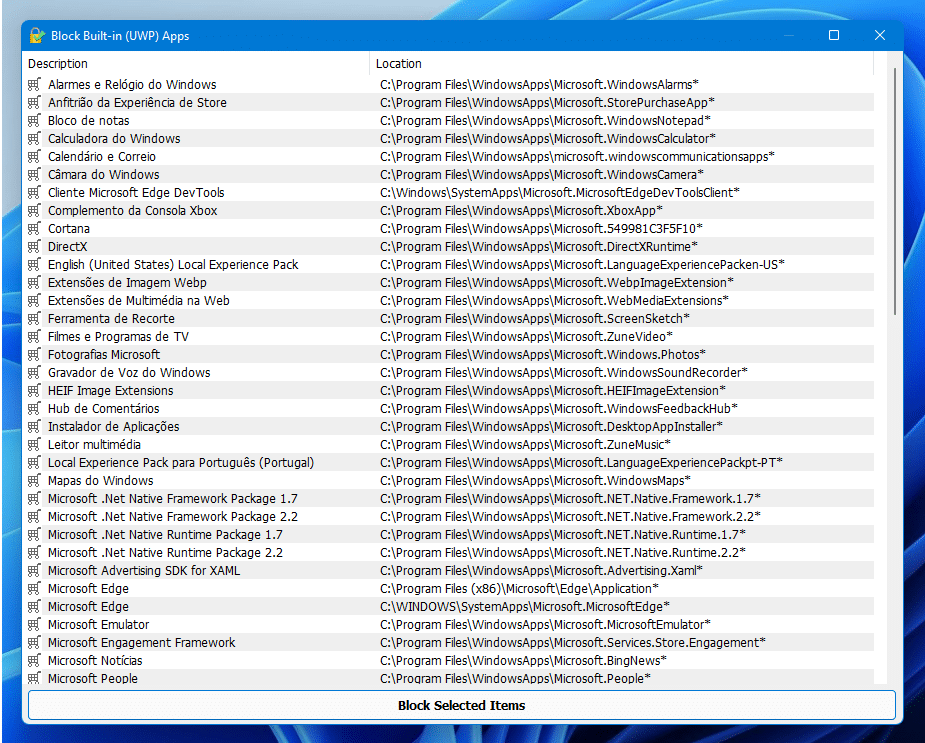Screen dimensions: 925x743
Task: Click the Microsoft.WindowsFeedbackHub* location path
Action: [x=559, y=408]
